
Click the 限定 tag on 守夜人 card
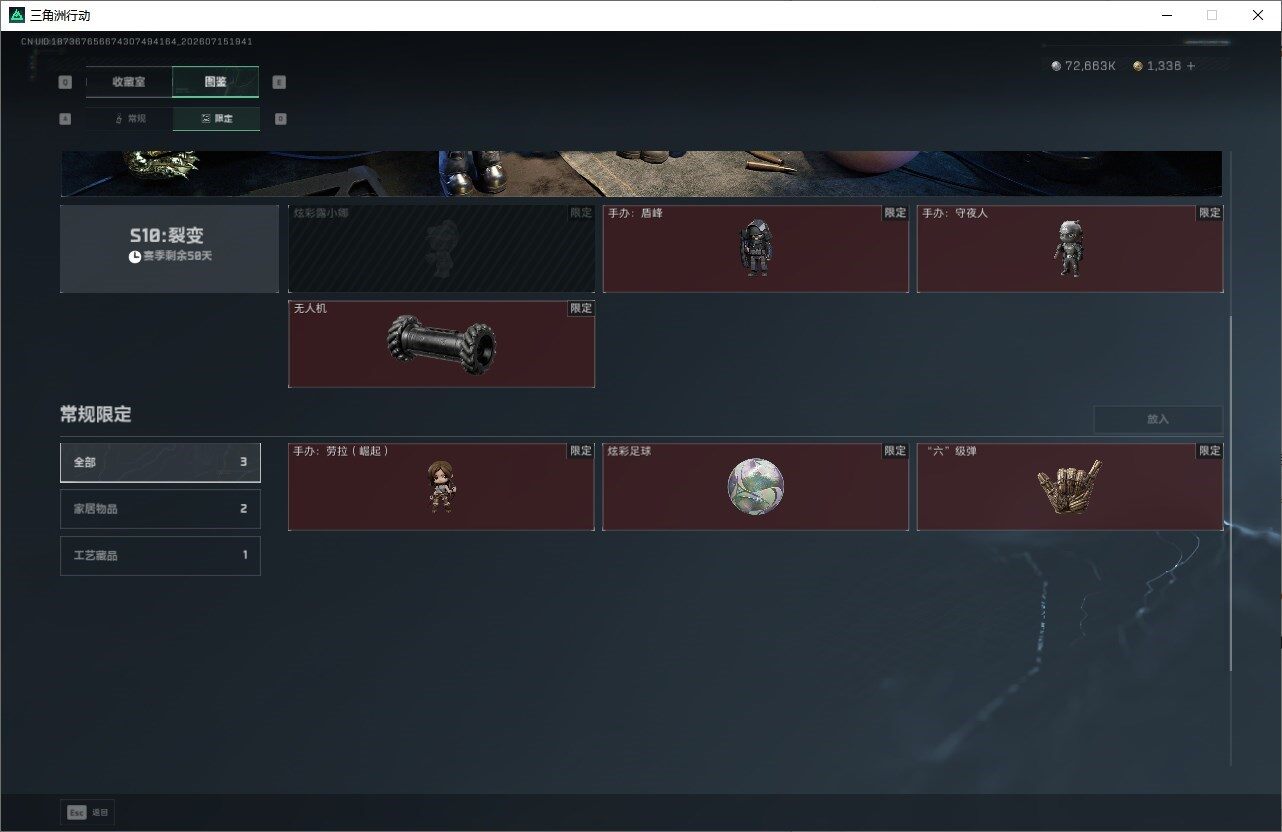(x=1210, y=213)
